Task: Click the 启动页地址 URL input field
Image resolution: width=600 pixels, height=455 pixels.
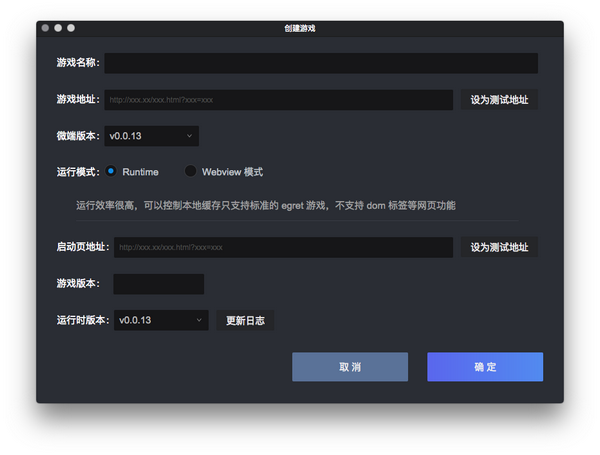Action: pos(284,247)
